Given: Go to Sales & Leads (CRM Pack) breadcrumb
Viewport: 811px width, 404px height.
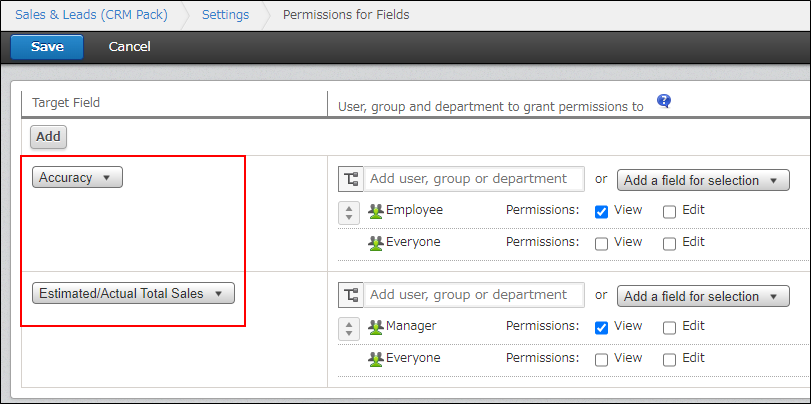Looking at the screenshot, I should (91, 15).
